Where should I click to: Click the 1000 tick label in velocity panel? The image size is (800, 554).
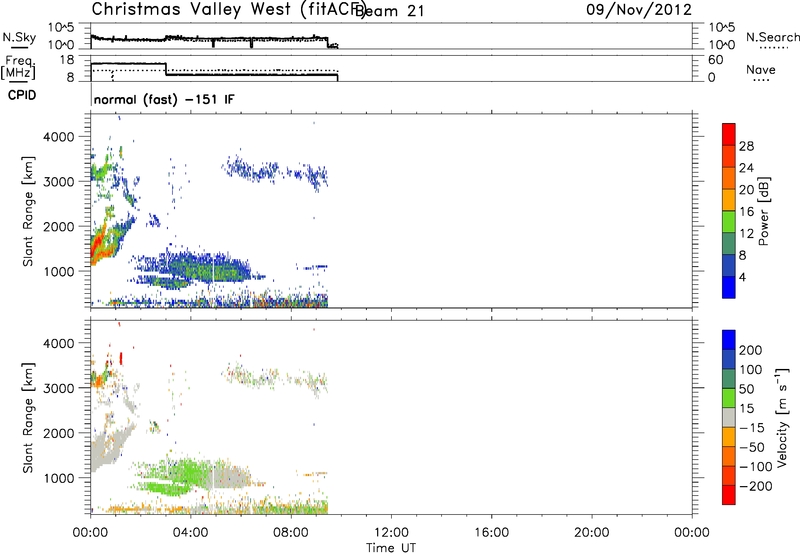click(59, 478)
